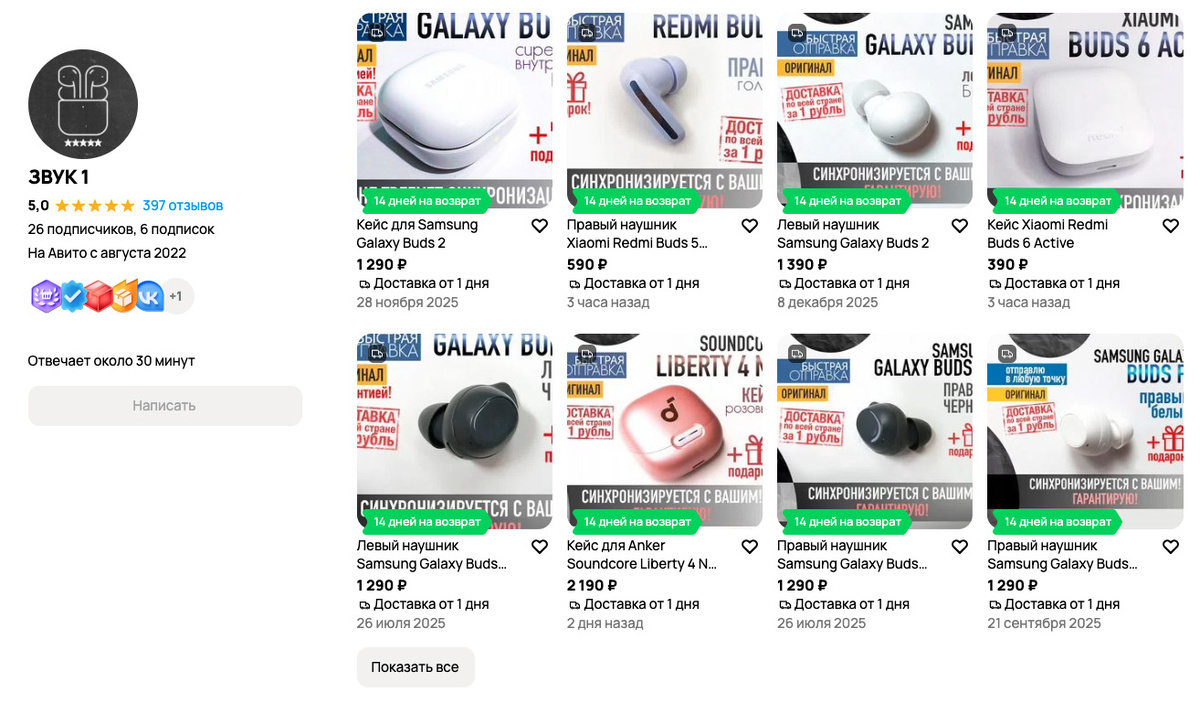
Task: Open the 397 отзывов reviews link
Action: (183, 206)
